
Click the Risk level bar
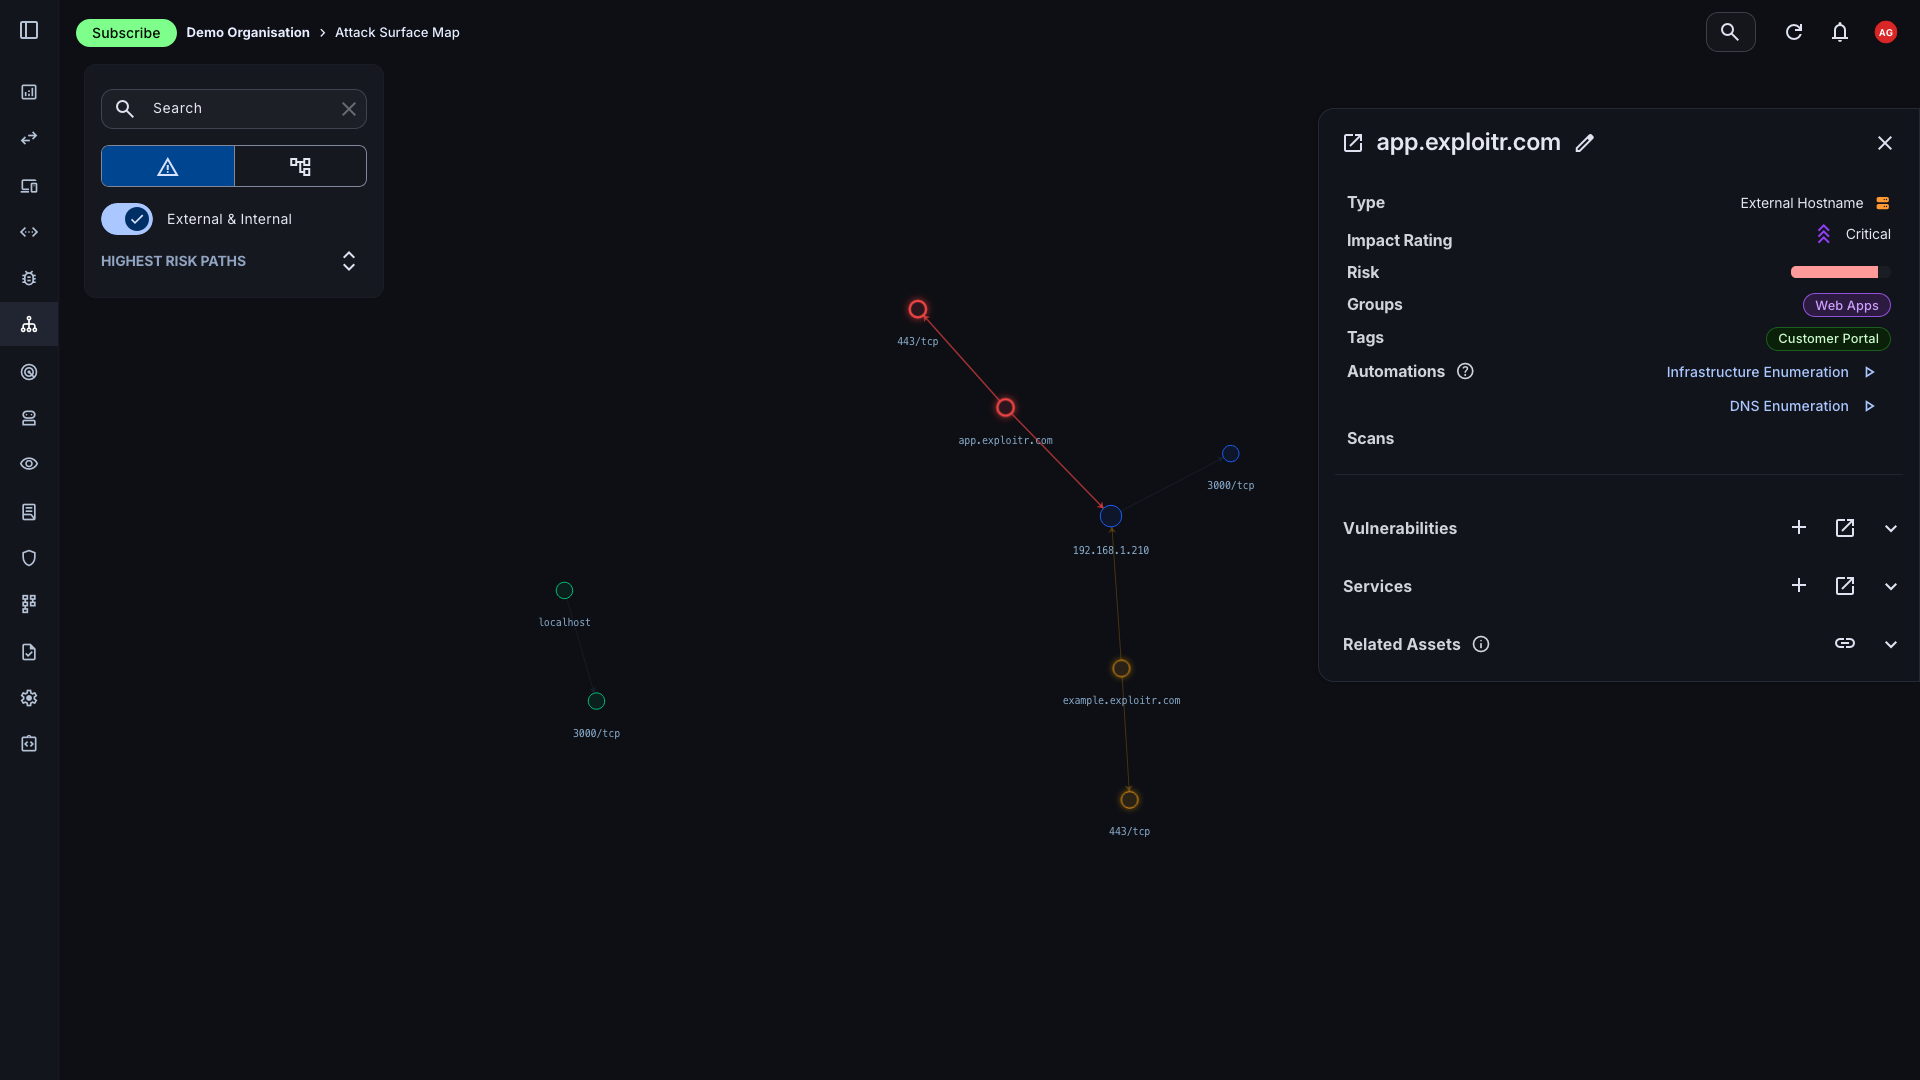coord(1840,272)
